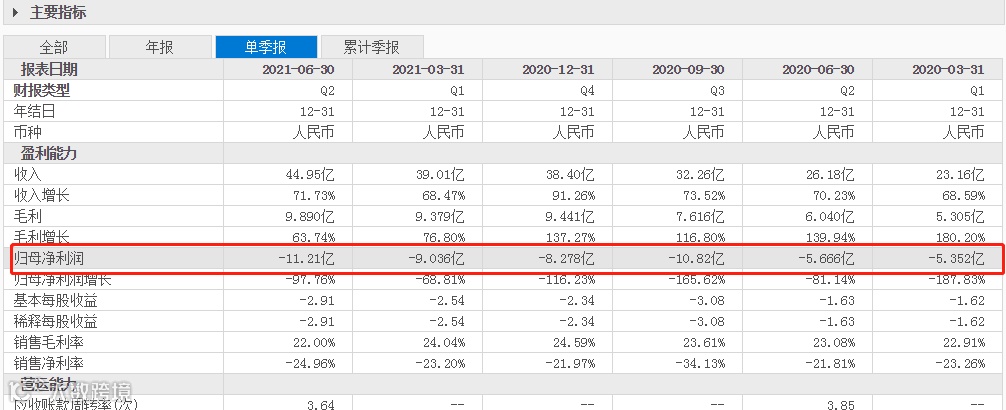The height and width of the screenshot is (410, 1006).
Task: Click net margin -24.96%
Action: tap(310, 364)
